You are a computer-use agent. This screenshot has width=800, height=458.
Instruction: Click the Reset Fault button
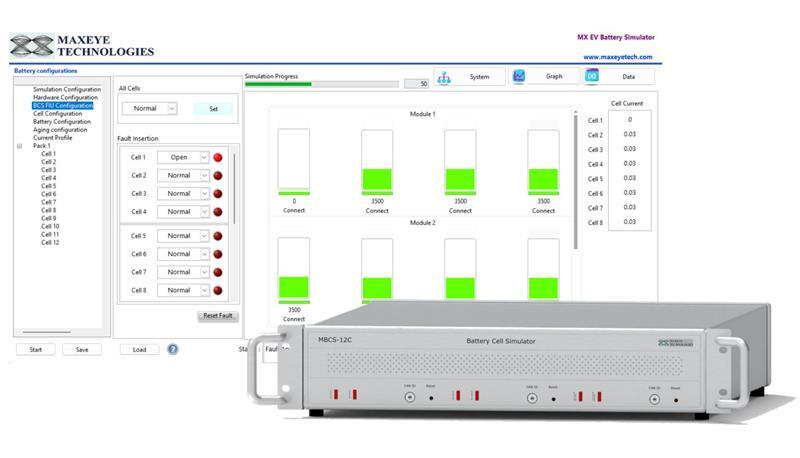click(218, 316)
